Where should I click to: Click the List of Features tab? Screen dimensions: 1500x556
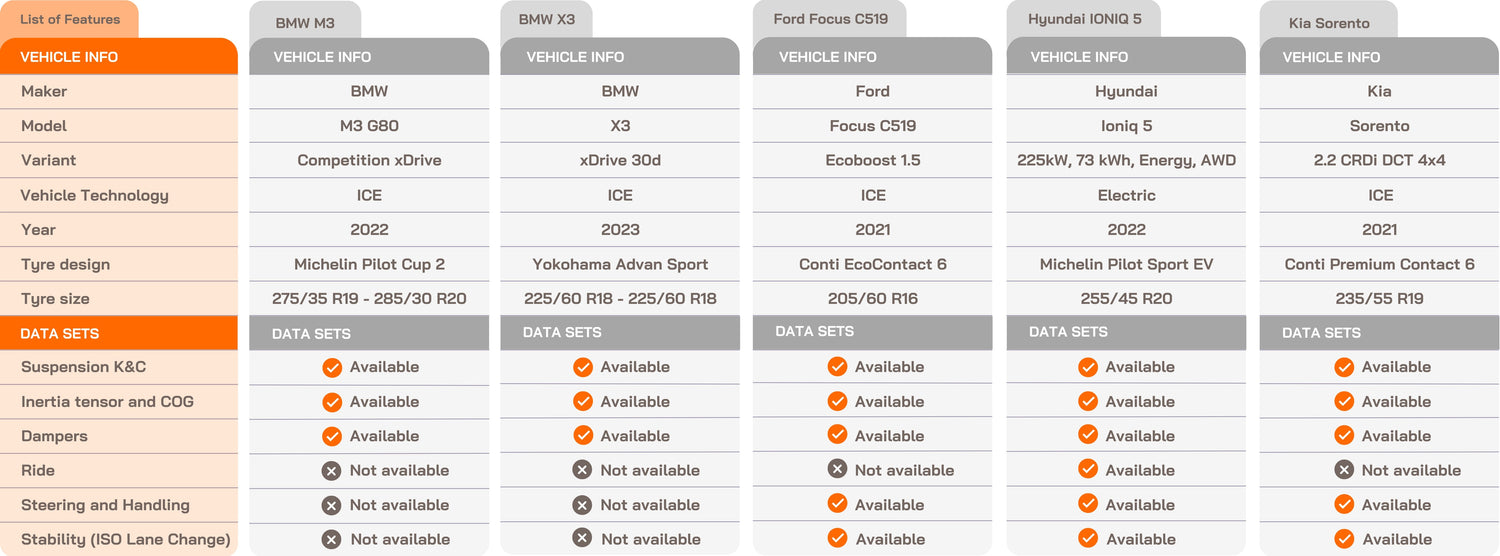[x=70, y=20]
